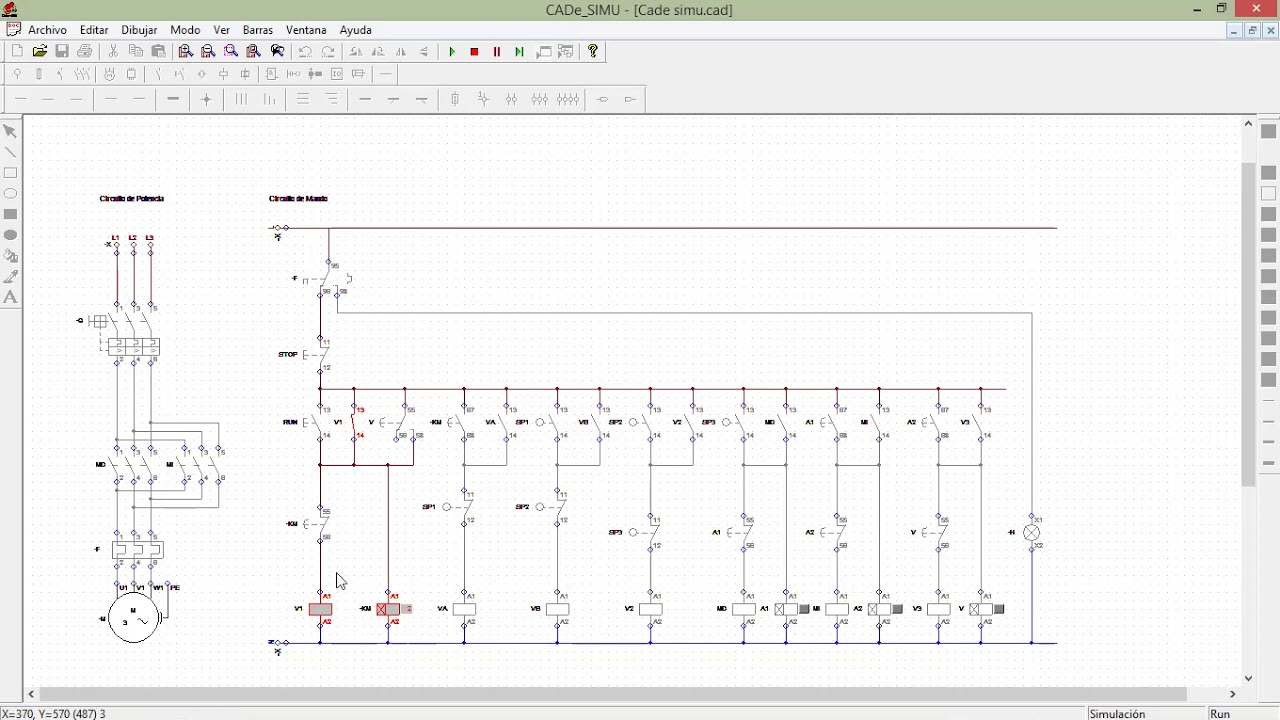Screen dimensions: 1280x720
Task: Click the 'Circuito de Mando' heading text
Action: coord(298,198)
